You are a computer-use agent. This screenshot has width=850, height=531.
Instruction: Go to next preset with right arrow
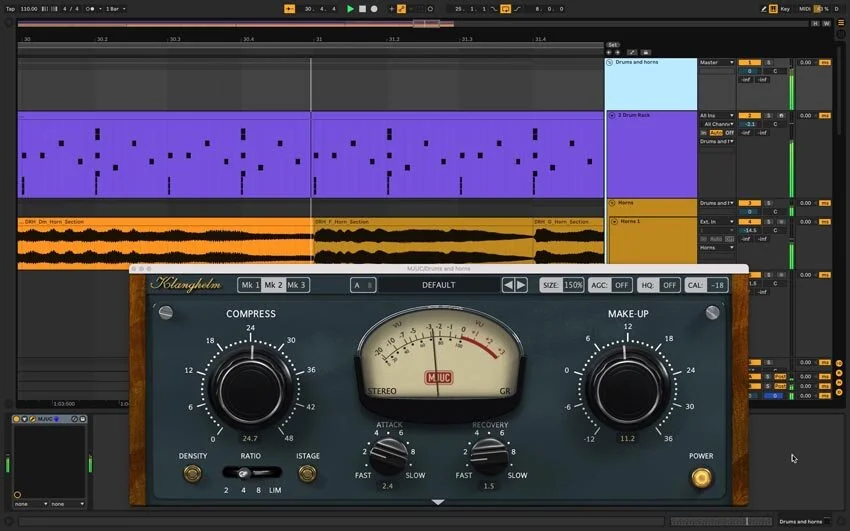click(x=521, y=285)
